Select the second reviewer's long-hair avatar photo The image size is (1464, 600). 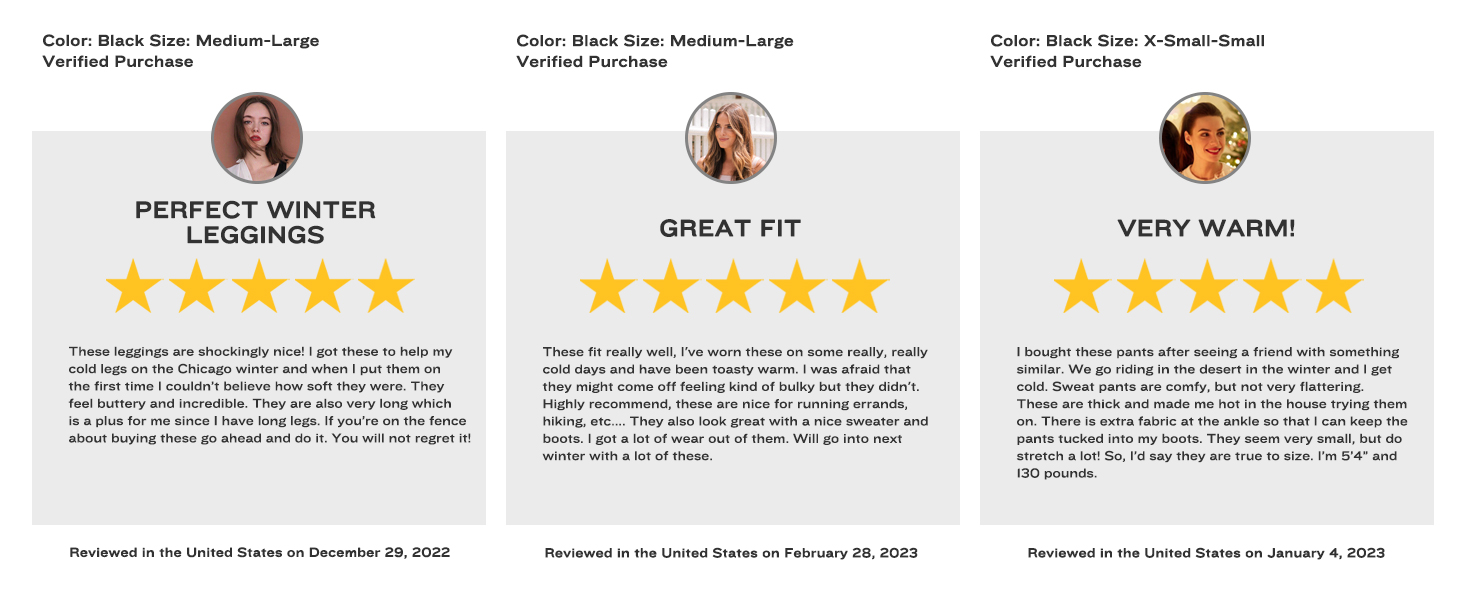731,137
